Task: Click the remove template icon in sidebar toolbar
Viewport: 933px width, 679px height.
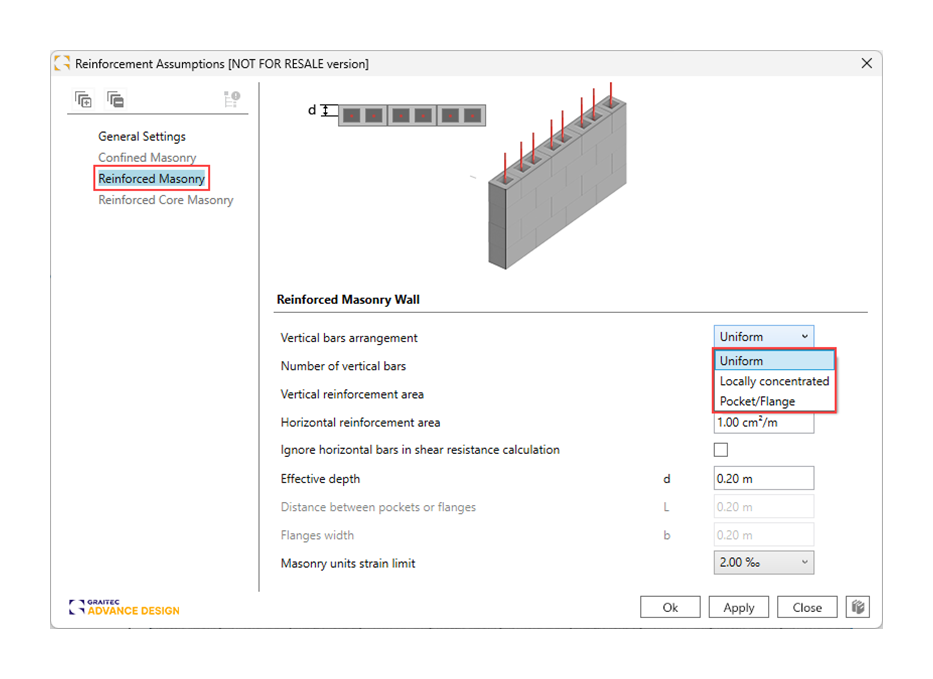Action: pos(115,99)
